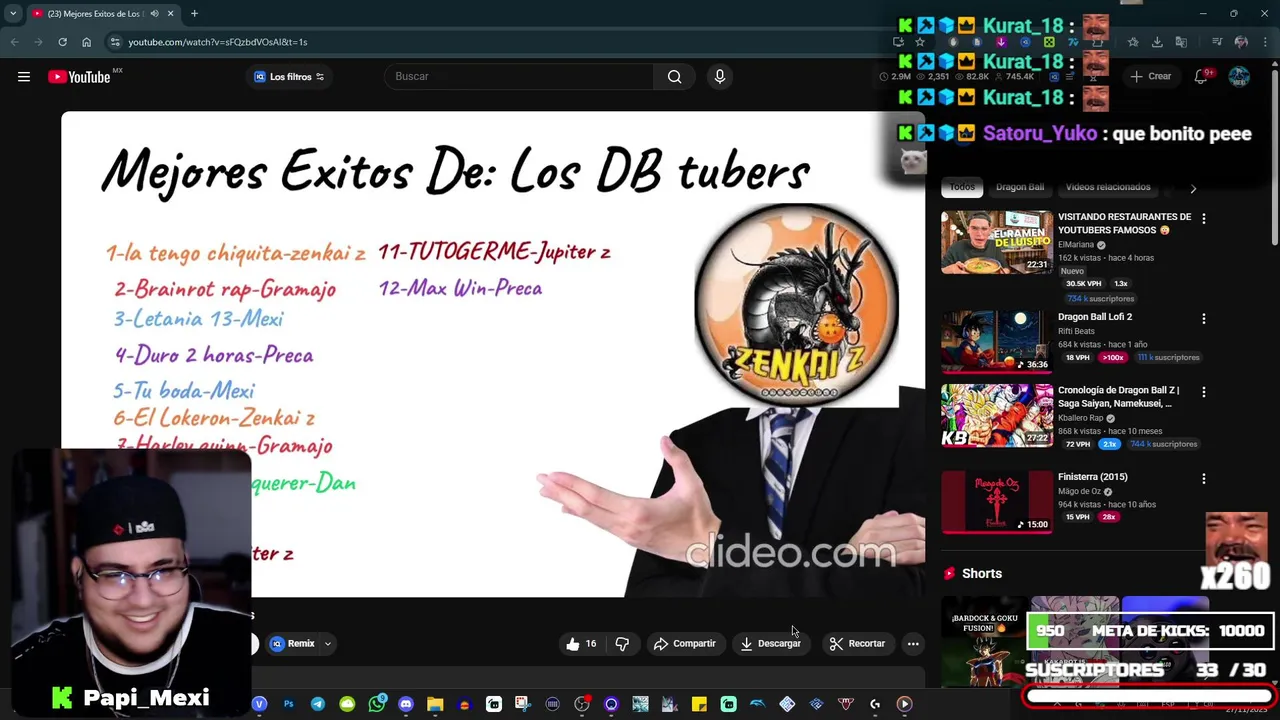Viewport: 1280px width, 720px height.
Task: Expand the Remix dropdown arrow
Action: [327, 644]
